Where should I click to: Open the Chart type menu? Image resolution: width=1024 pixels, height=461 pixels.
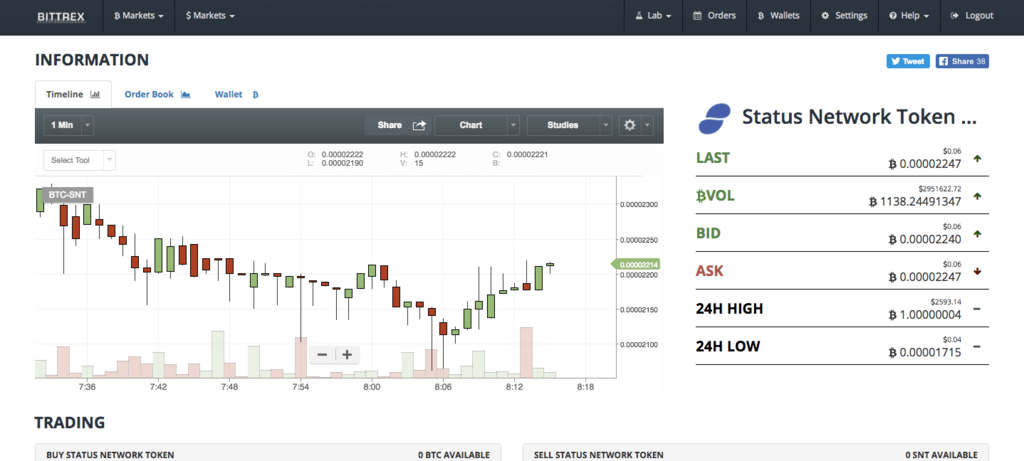pyautogui.click(x=471, y=125)
